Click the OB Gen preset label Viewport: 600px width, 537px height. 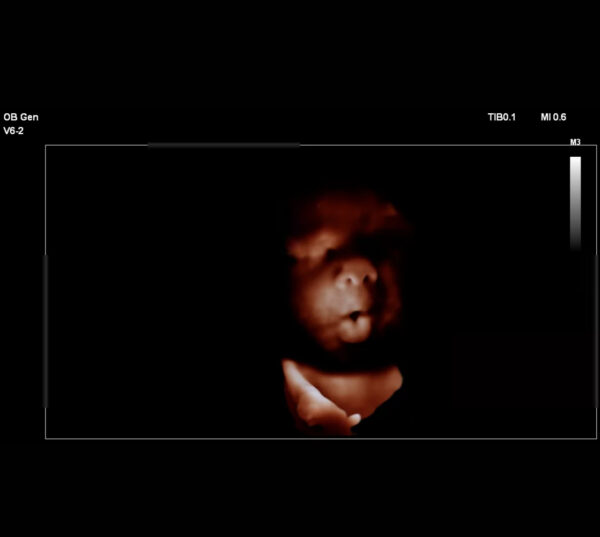[x=21, y=117]
